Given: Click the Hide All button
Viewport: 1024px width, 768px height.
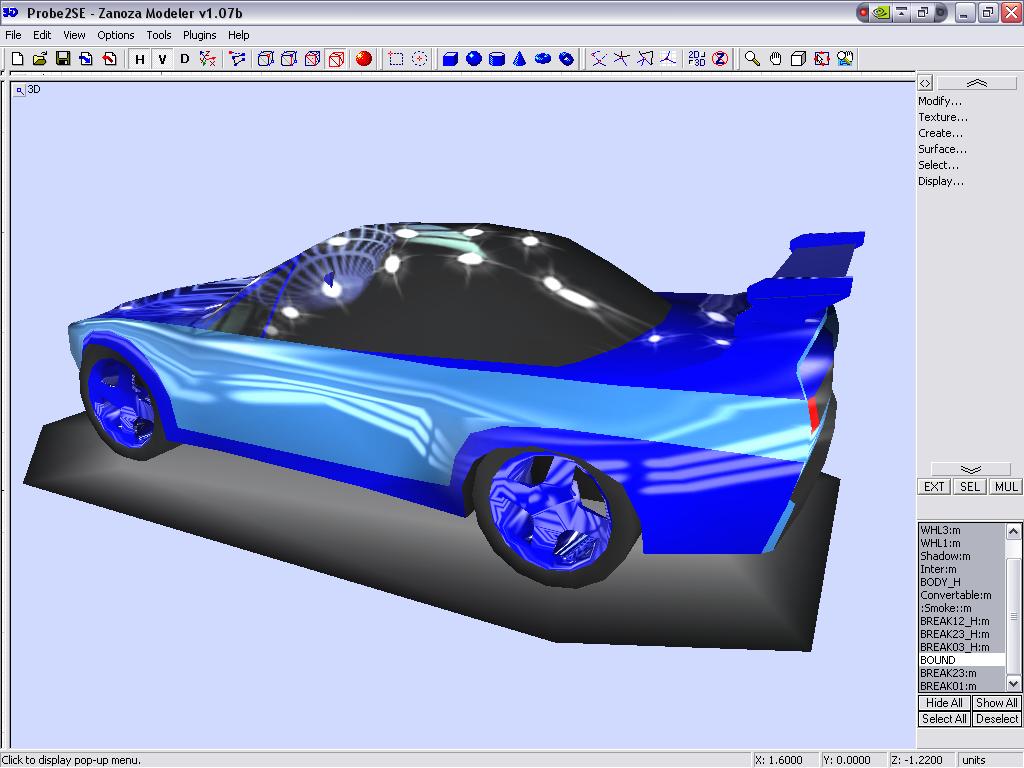Looking at the screenshot, I should pyautogui.click(x=943, y=703).
